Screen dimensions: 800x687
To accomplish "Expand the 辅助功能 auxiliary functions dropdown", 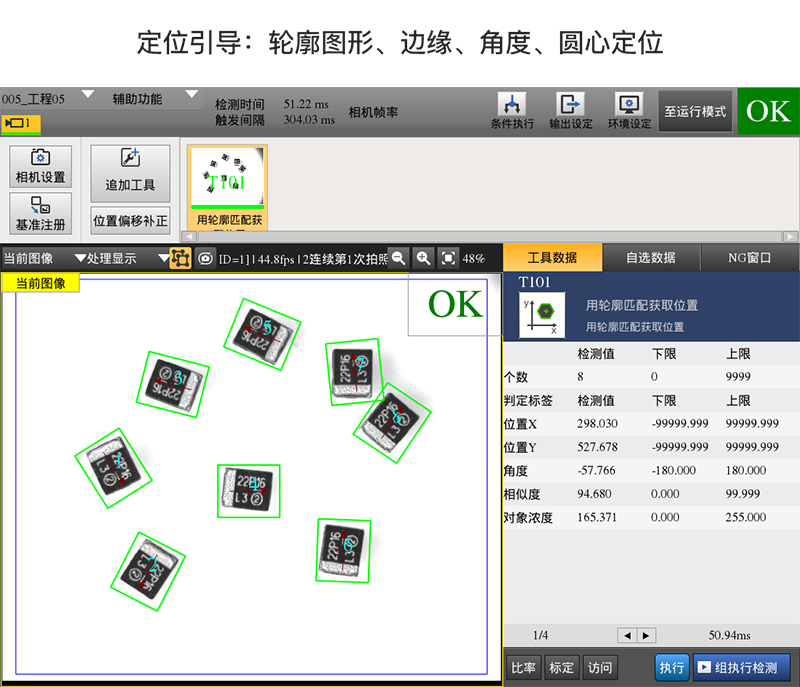I will coord(150,98).
